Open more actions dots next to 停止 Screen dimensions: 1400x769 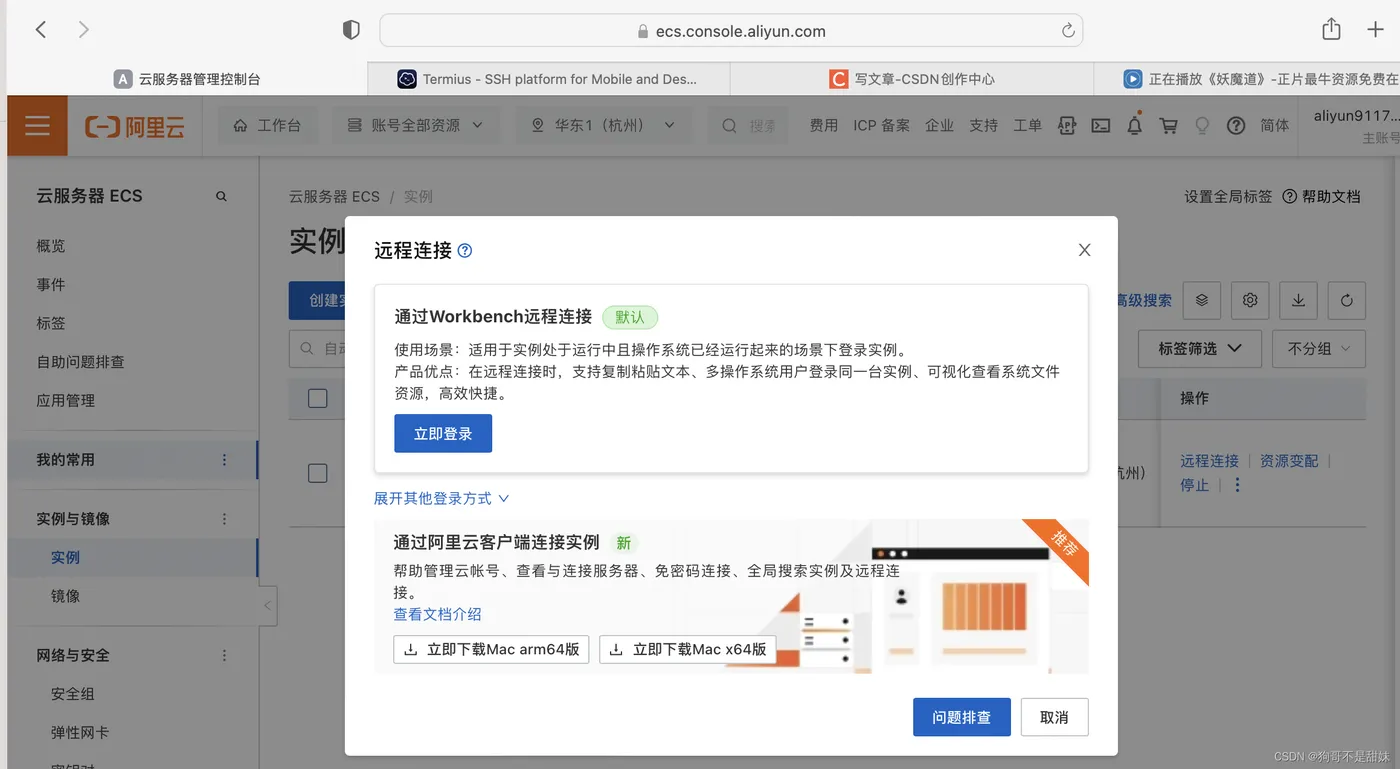click(1237, 485)
